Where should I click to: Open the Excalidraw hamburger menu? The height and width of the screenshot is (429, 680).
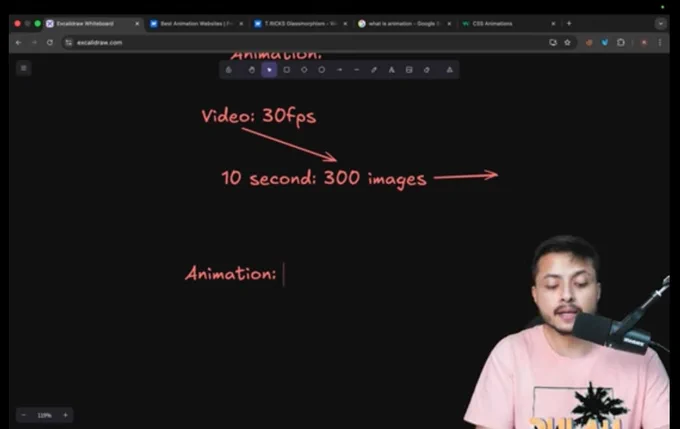pyautogui.click(x=24, y=68)
